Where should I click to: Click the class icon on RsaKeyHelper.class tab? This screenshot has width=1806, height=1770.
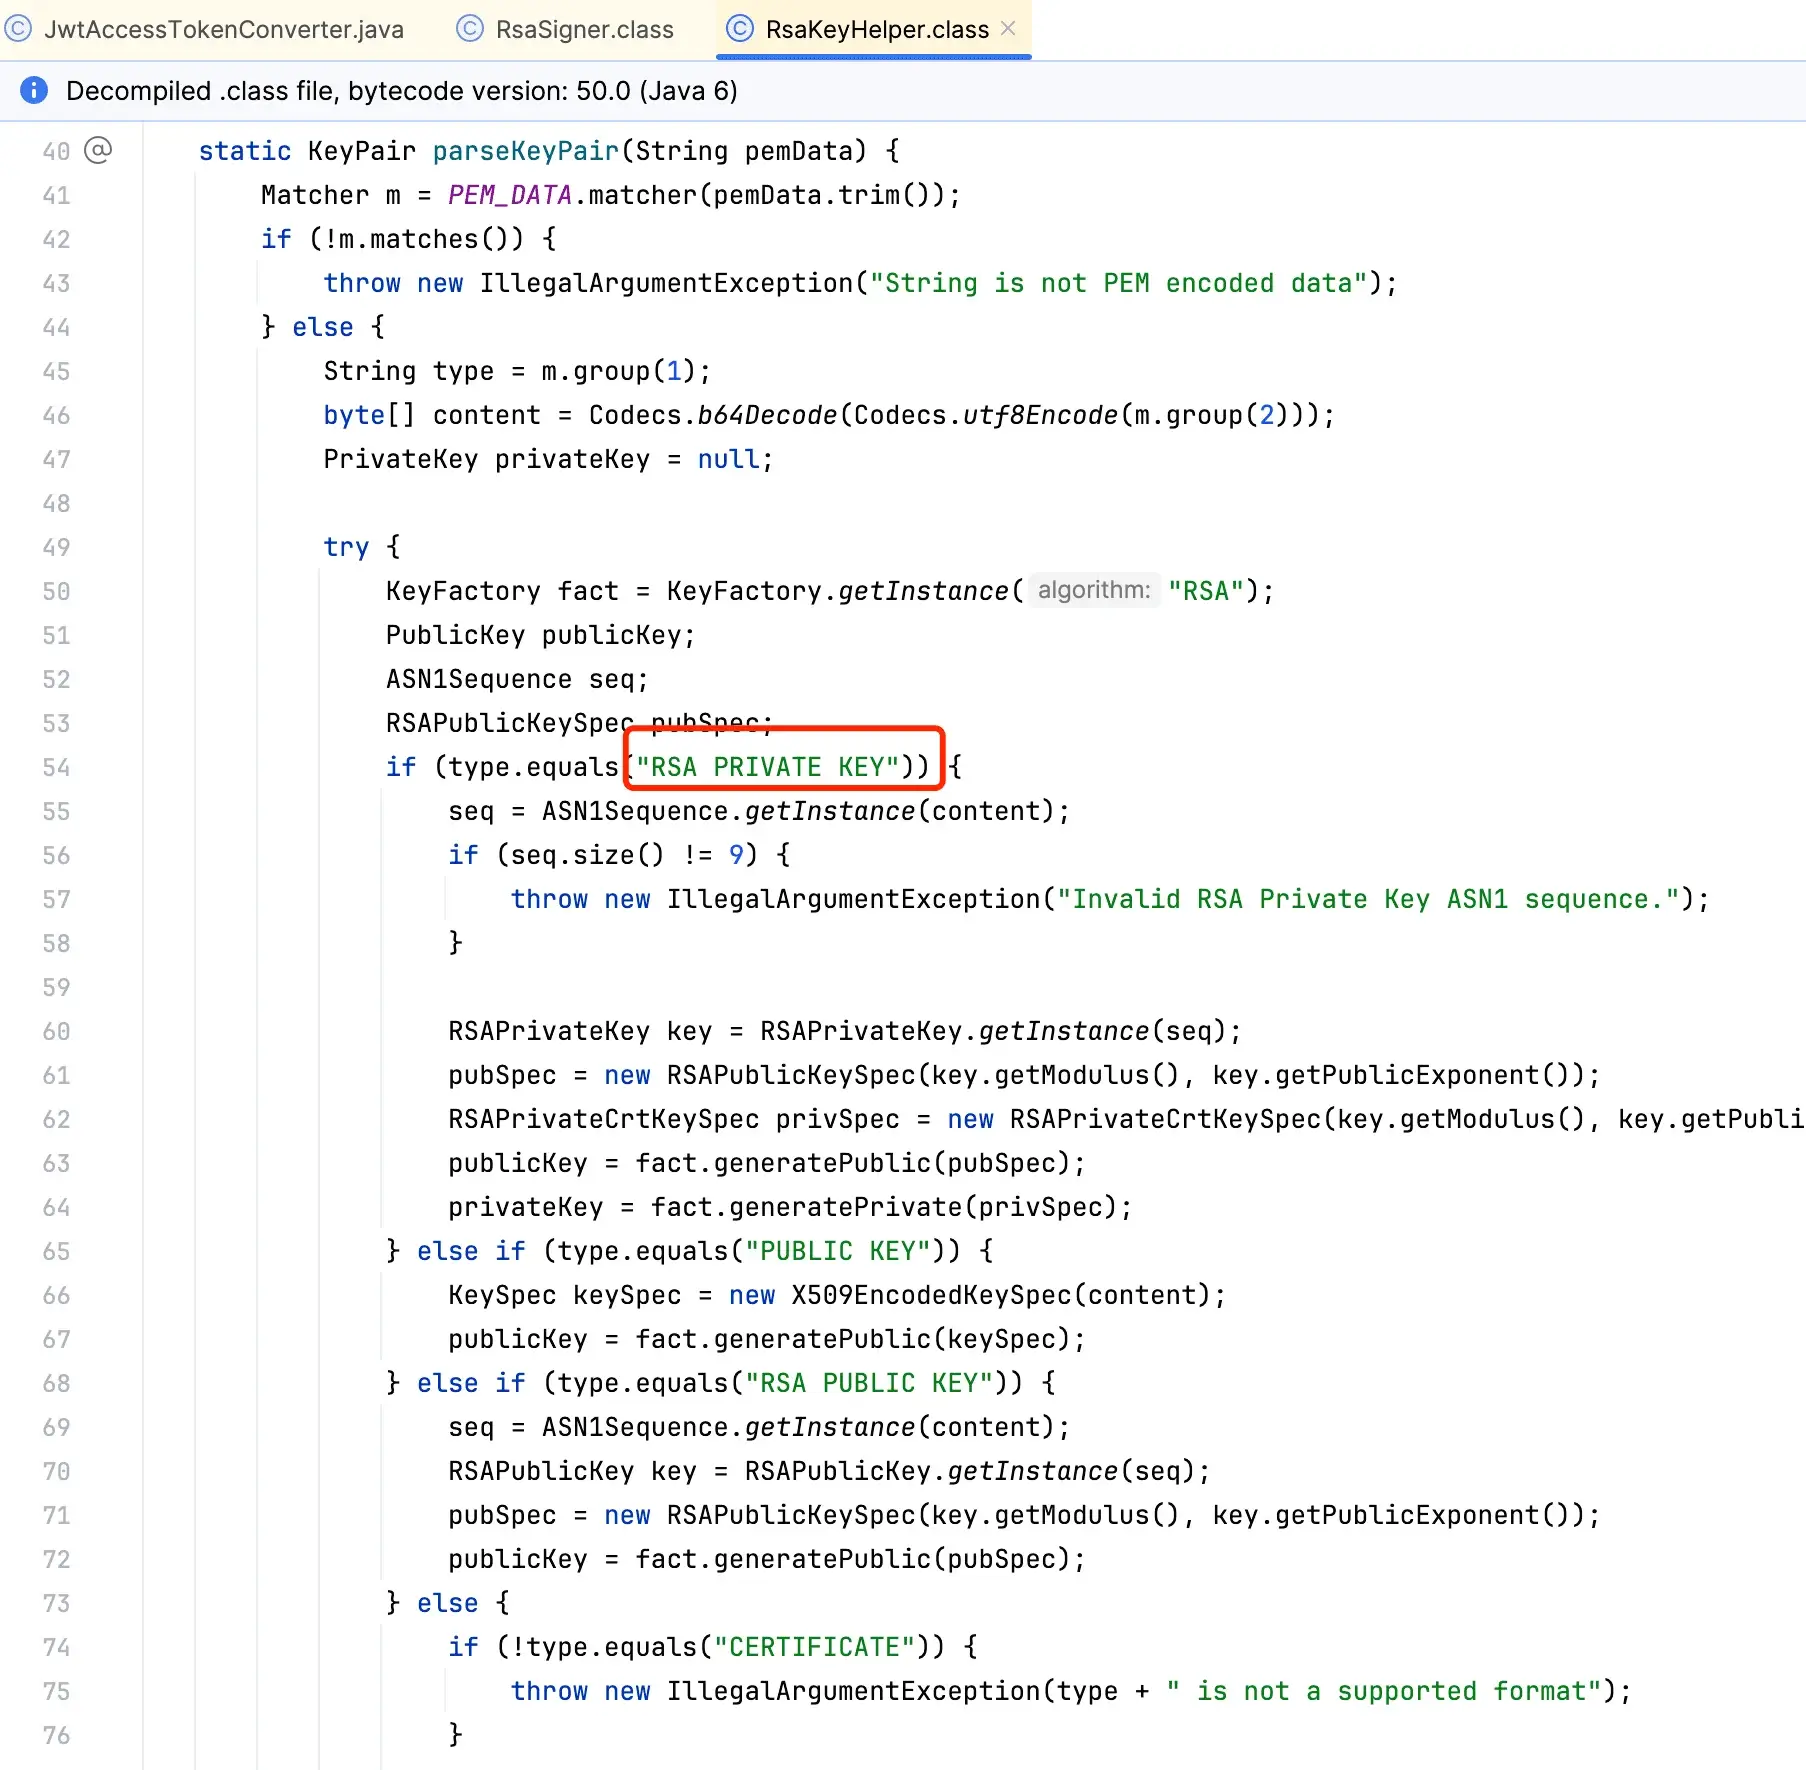click(740, 29)
